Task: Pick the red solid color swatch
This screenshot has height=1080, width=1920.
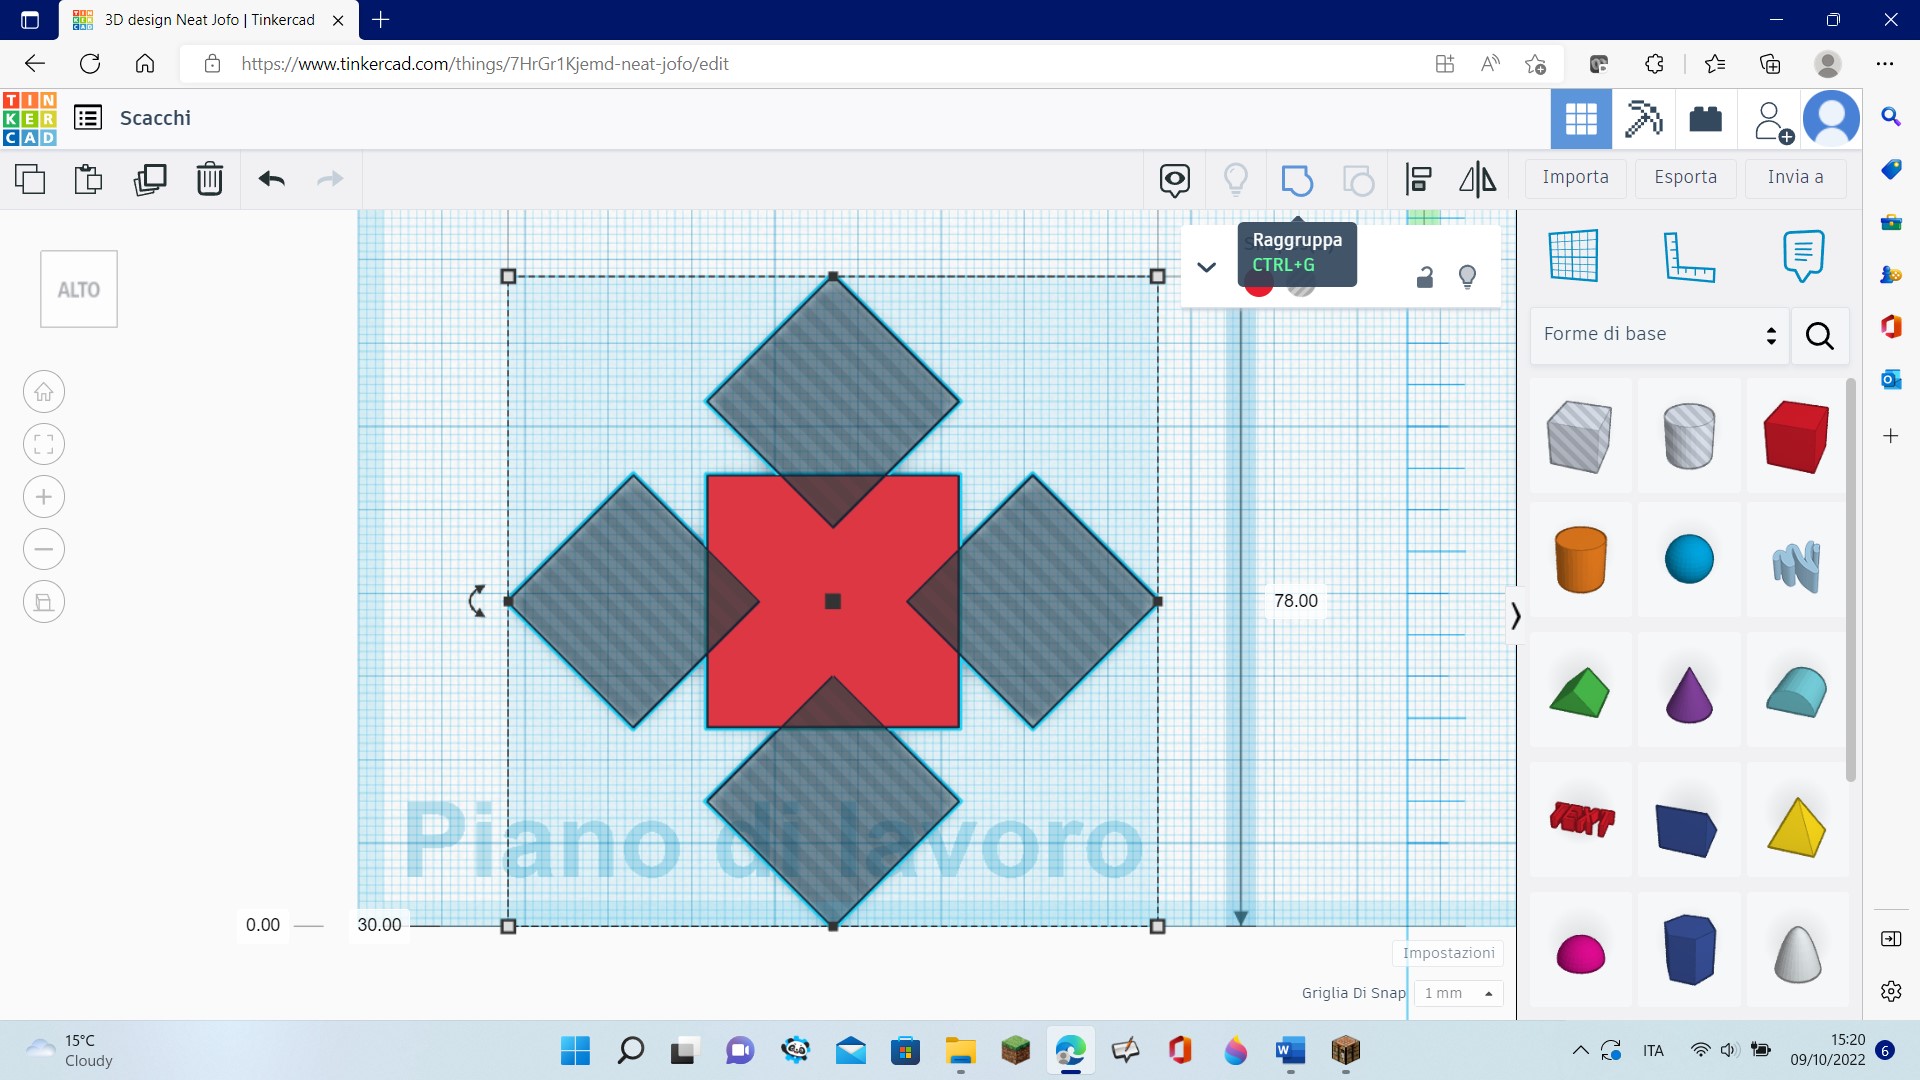Action: pos(1258,288)
